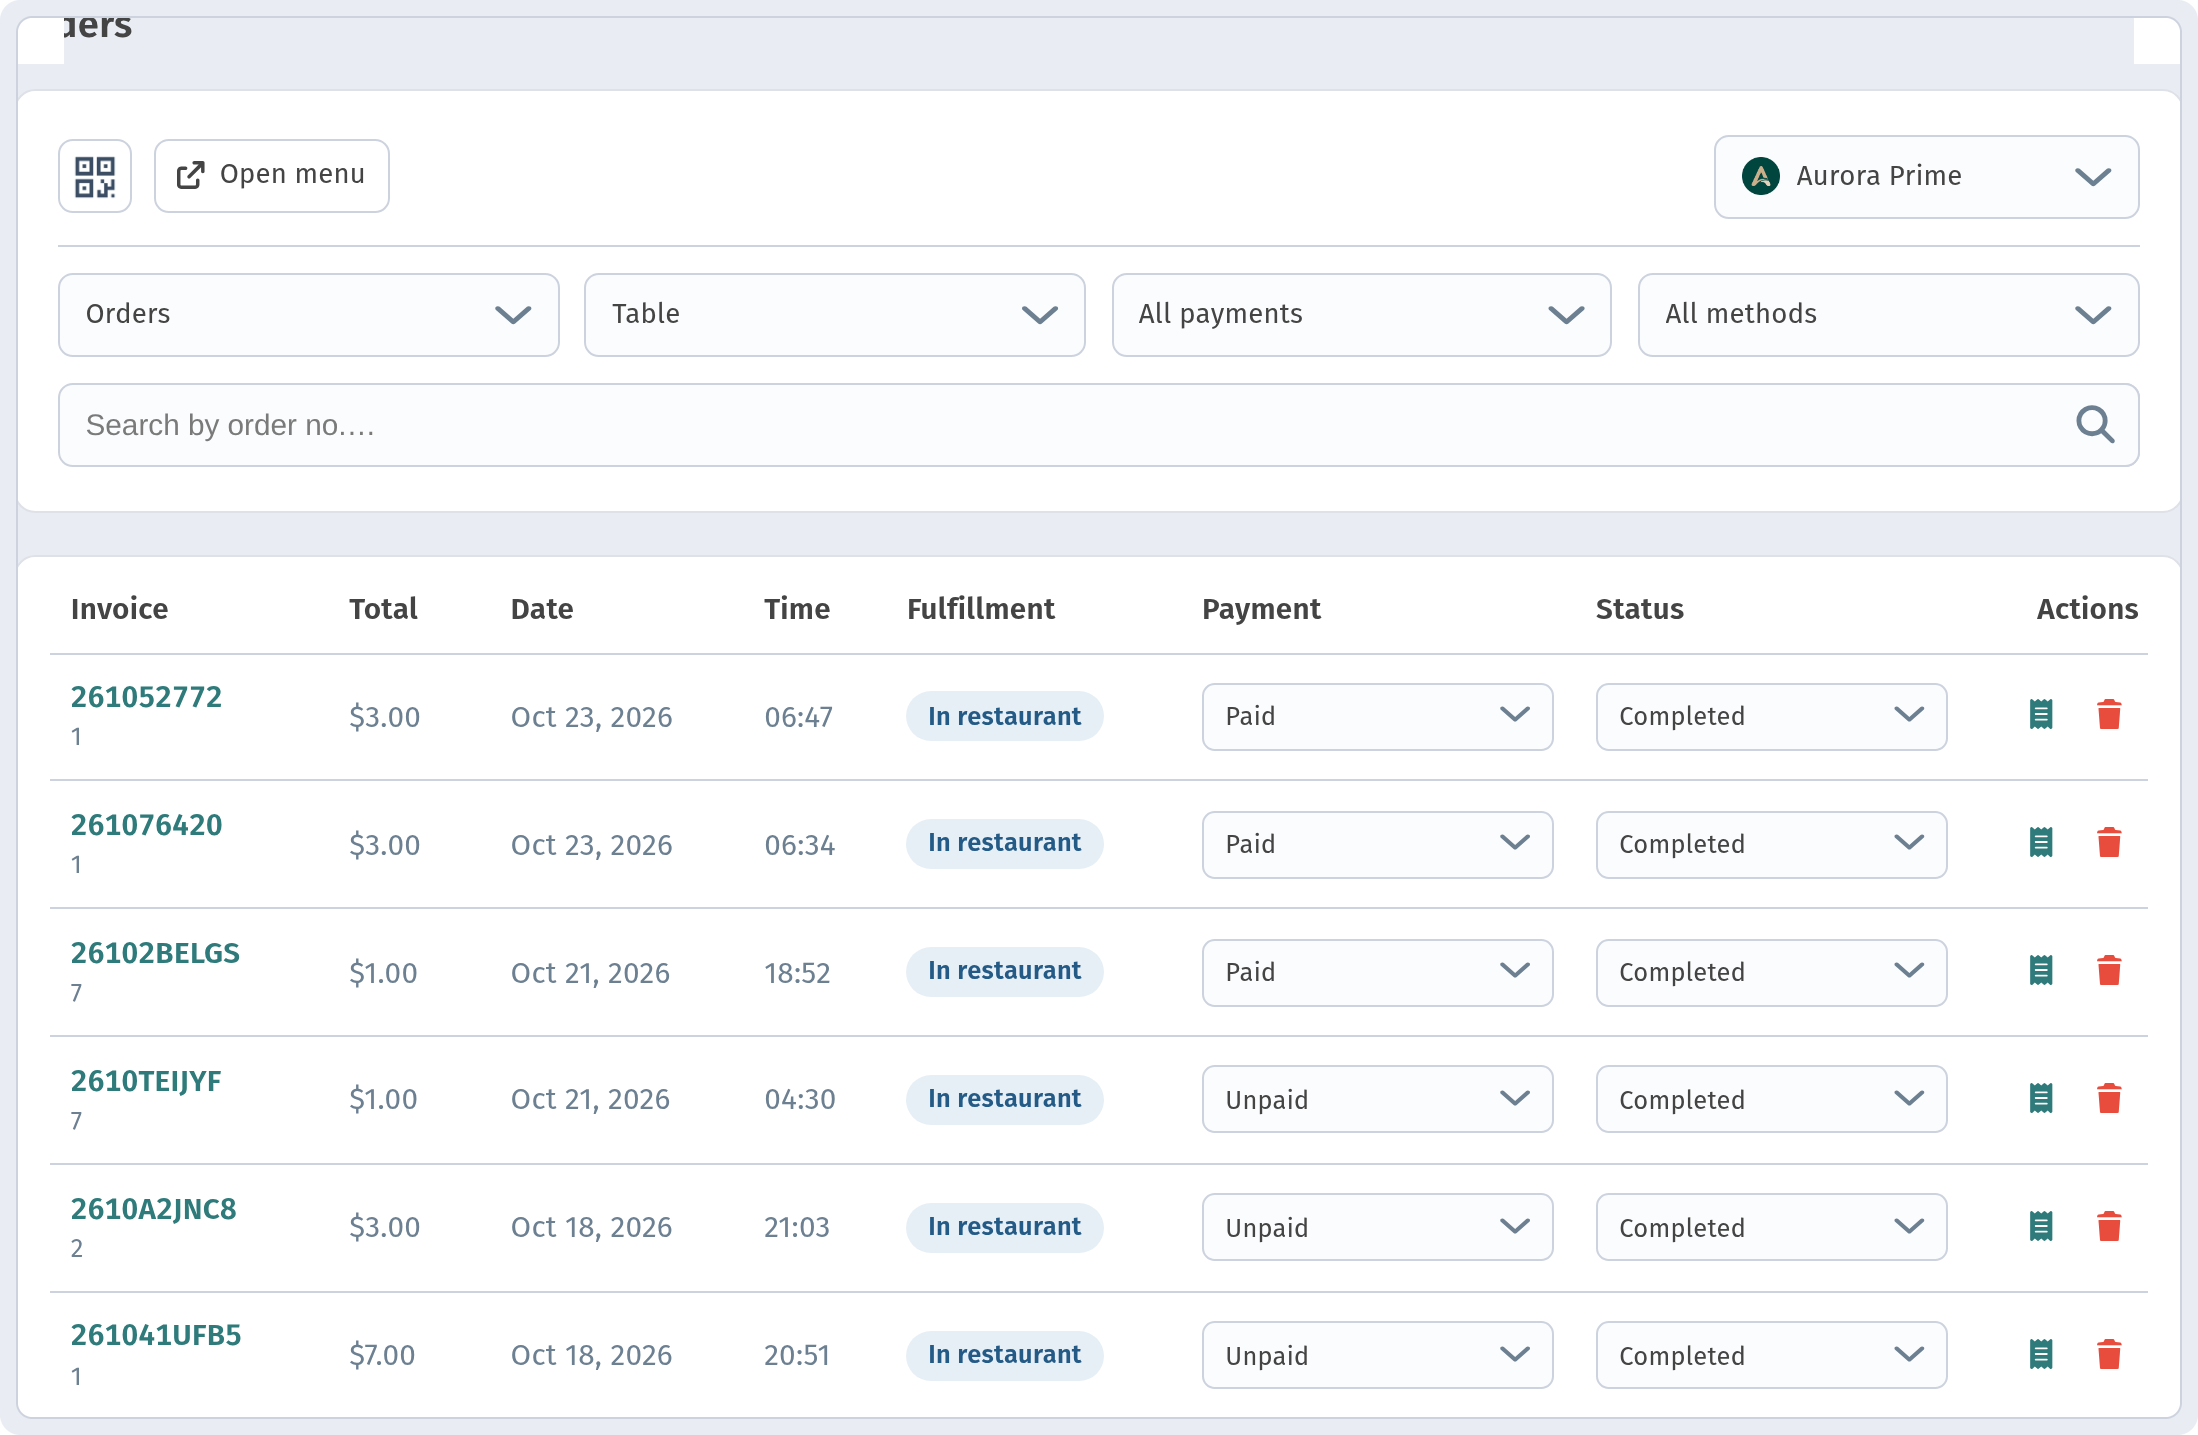Open invoice 26102BELGS
The width and height of the screenshot is (2198, 1435).
coord(155,953)
